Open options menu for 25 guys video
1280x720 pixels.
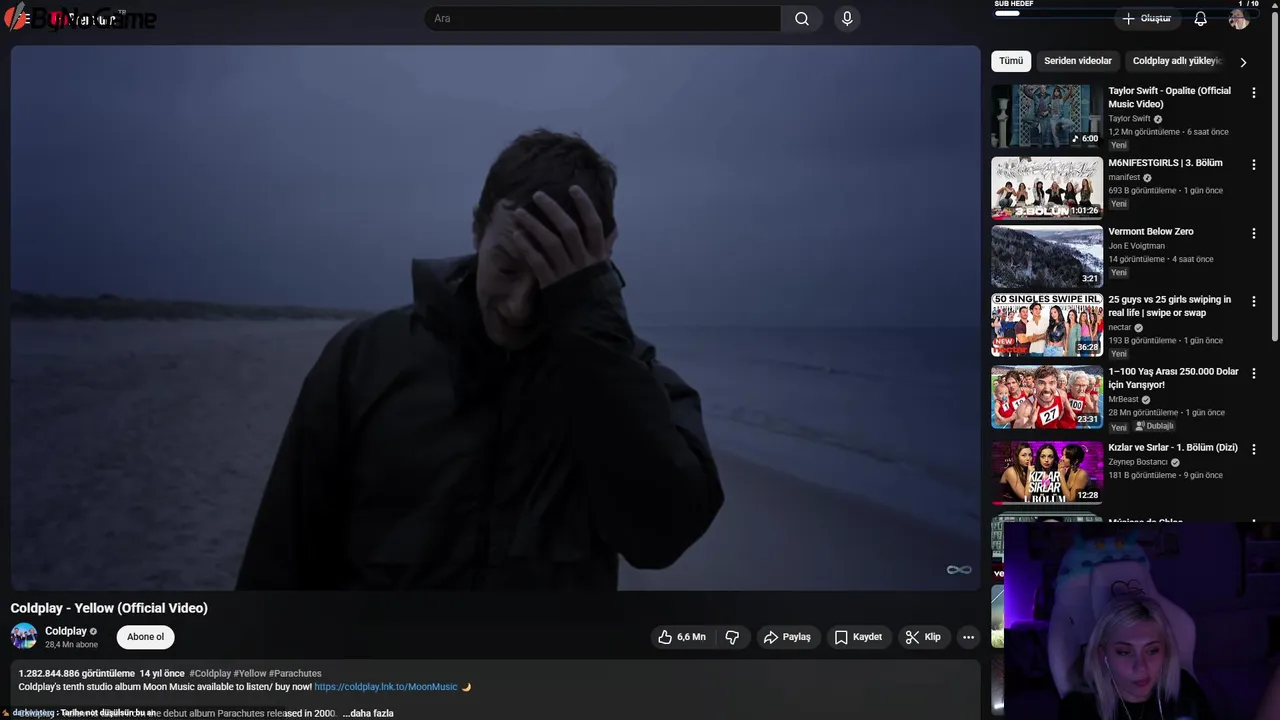tap(1253, 301)
